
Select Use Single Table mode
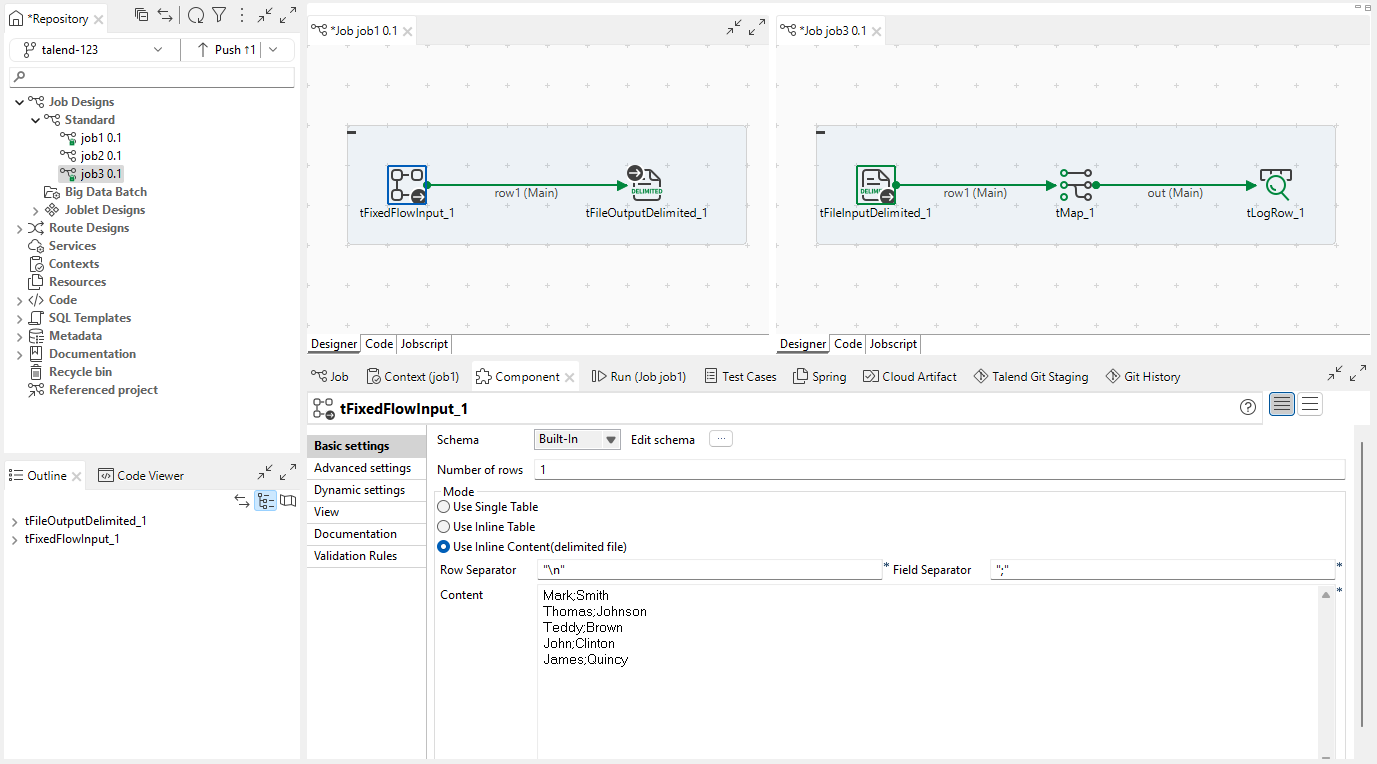click(x=444, y=507)
